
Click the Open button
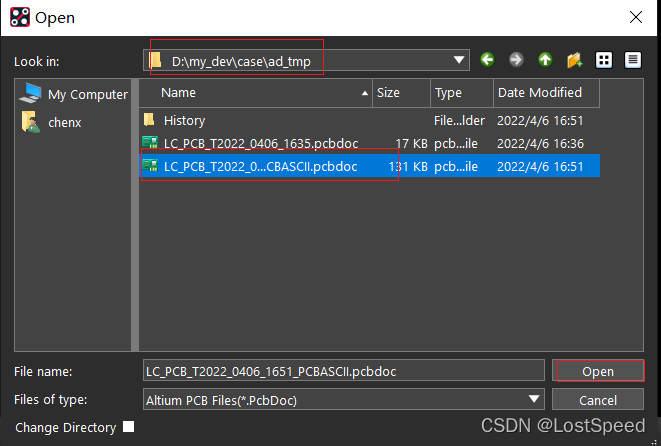[597, 371]
